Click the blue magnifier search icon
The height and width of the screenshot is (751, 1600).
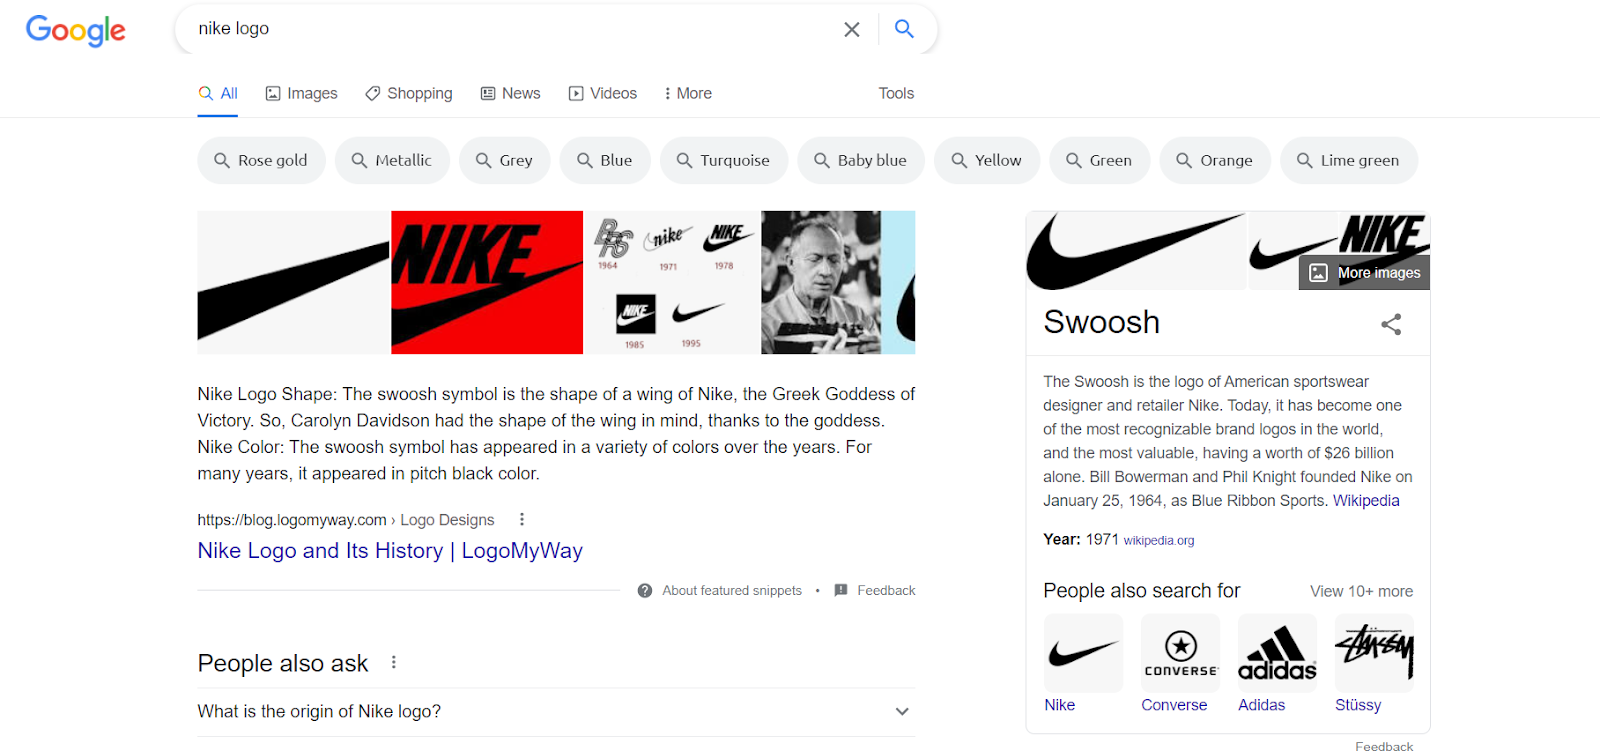tap(904, 29)
